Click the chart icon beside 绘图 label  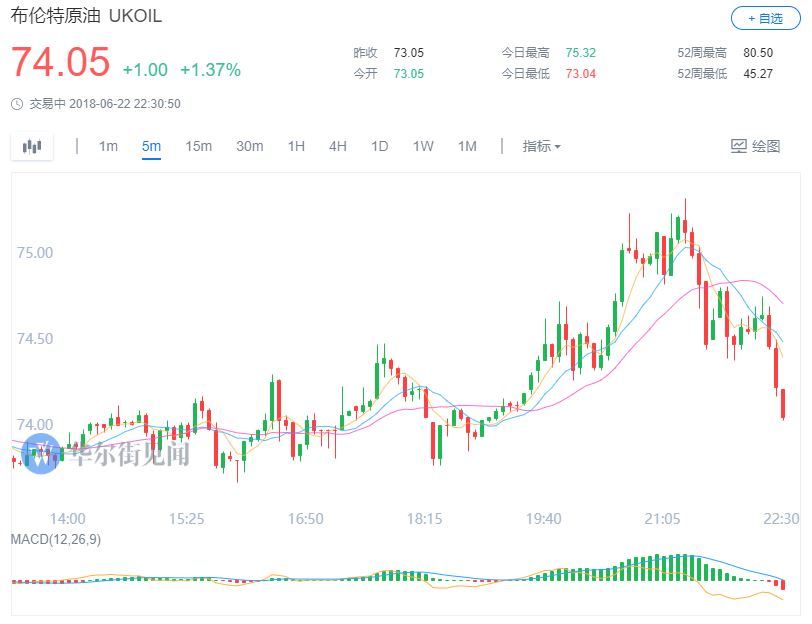737,145
